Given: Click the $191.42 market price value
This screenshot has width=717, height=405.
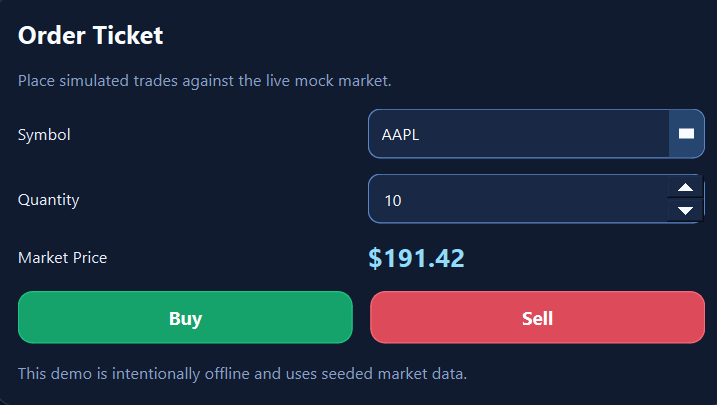Looking at the screenshot, I should coord(416,258).
